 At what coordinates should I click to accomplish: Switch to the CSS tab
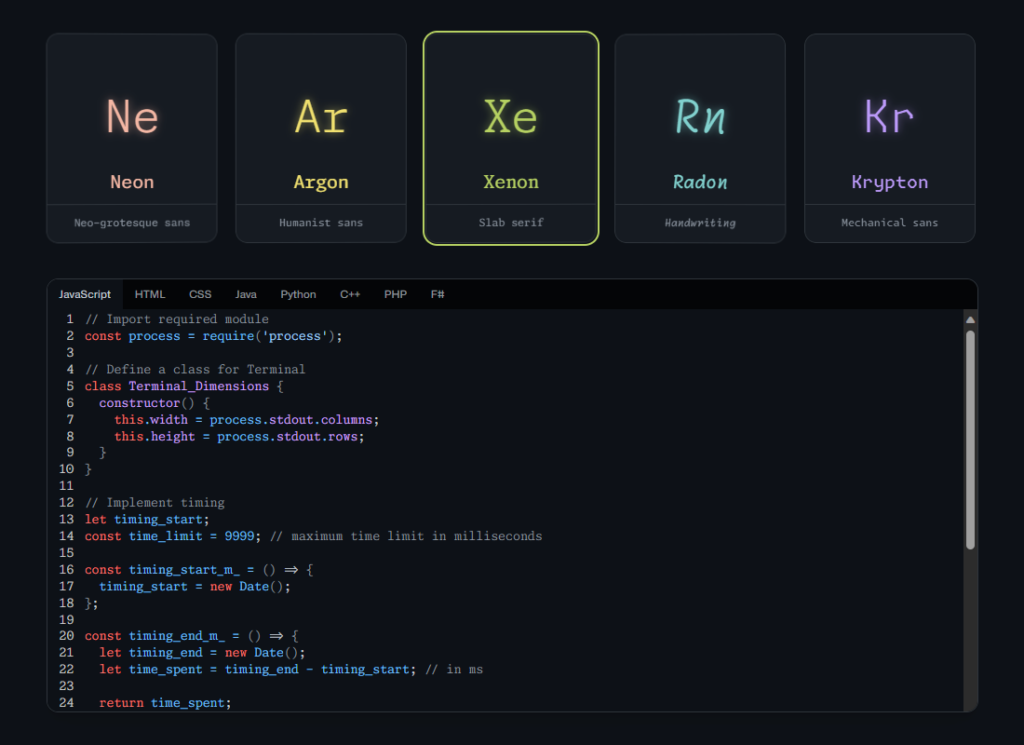click(200, 294)
